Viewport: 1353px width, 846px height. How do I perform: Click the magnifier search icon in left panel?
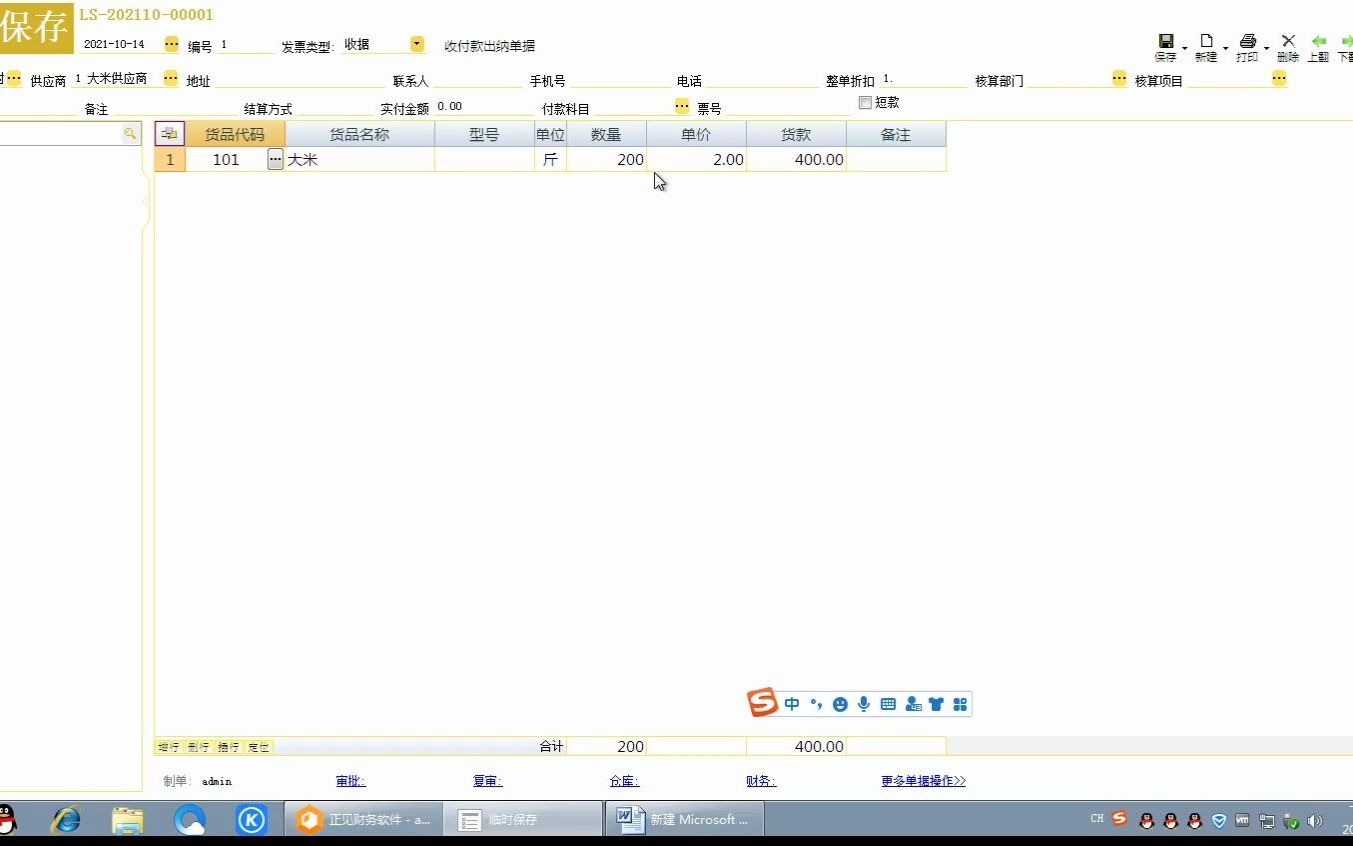(130, 132)
